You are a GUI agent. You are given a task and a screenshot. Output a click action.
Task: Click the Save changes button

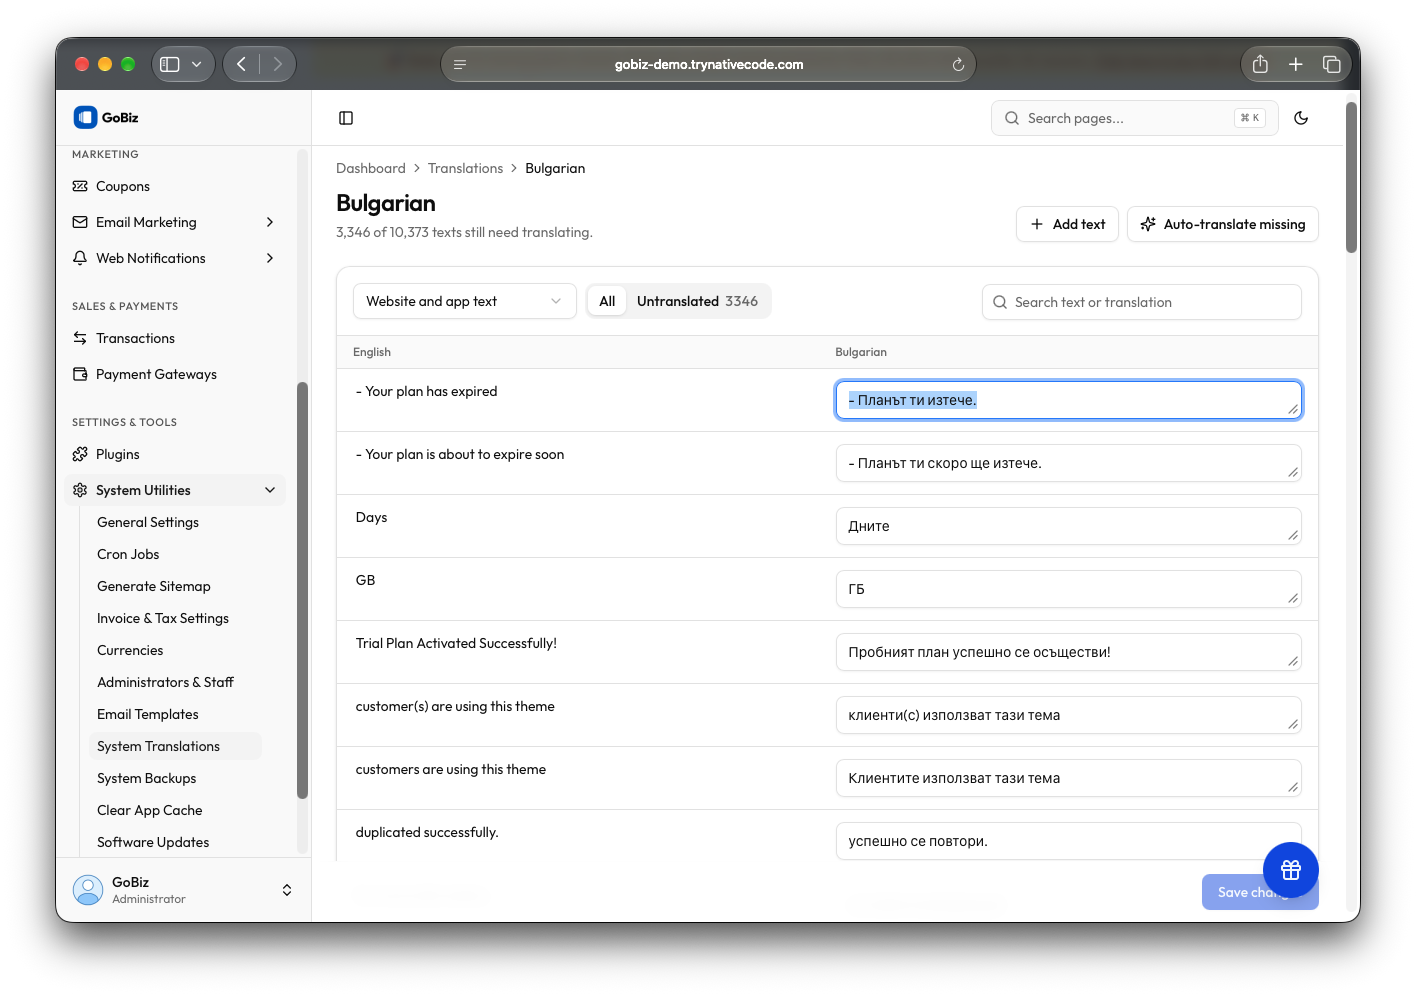(x=1260, y=892)
